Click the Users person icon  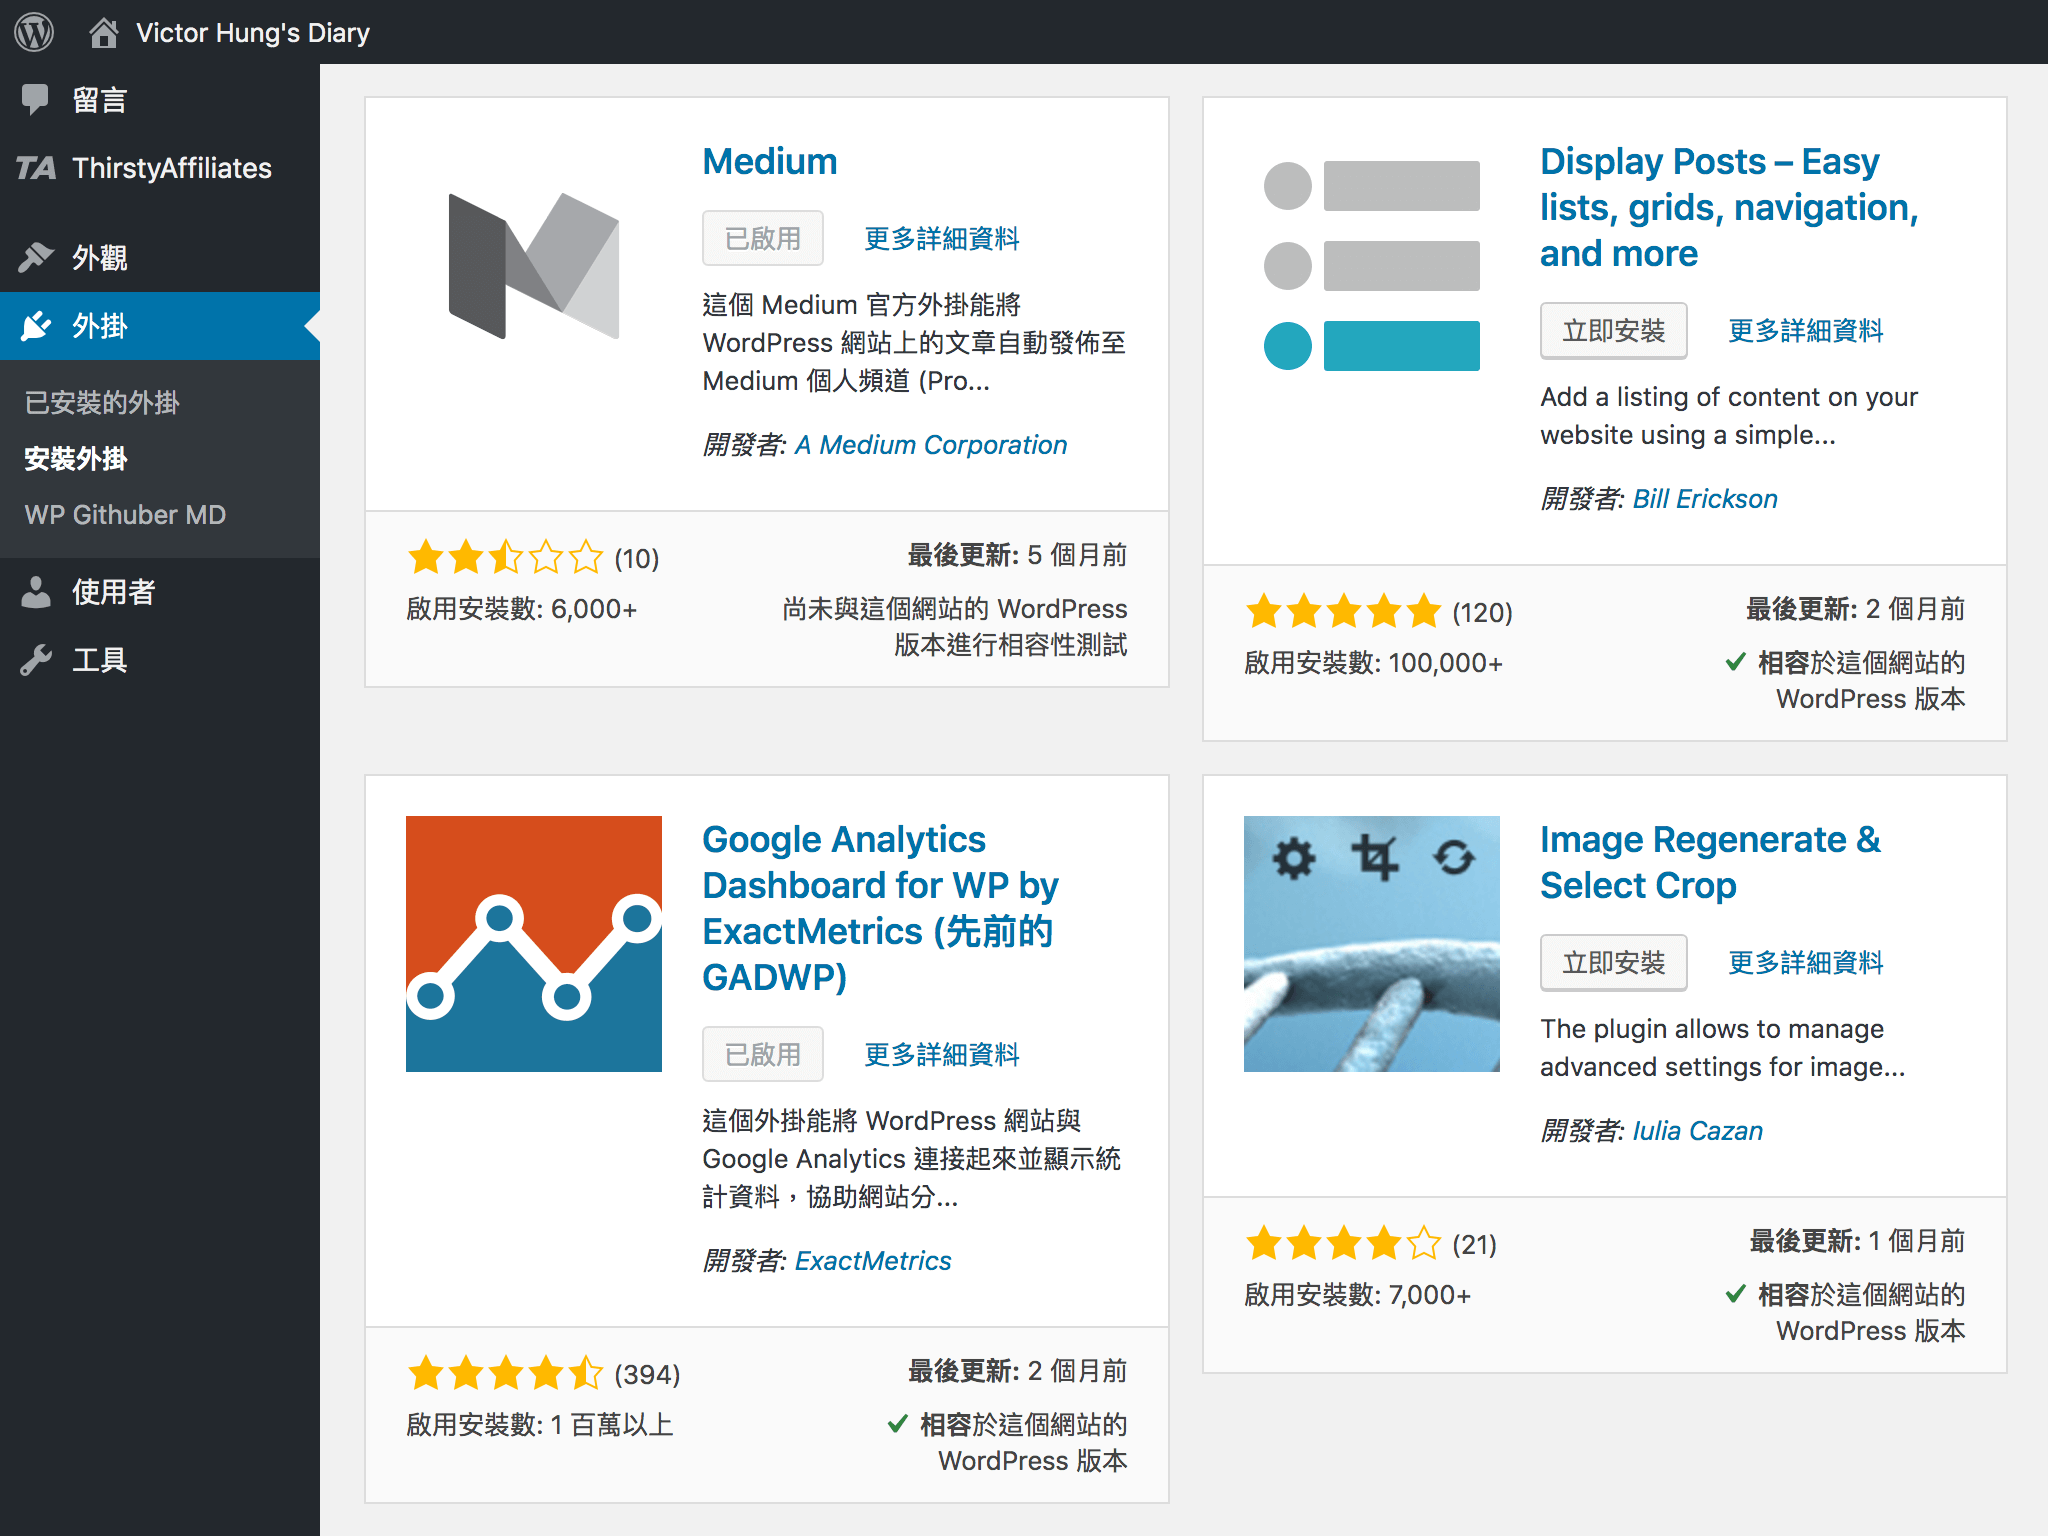point(36,592)
